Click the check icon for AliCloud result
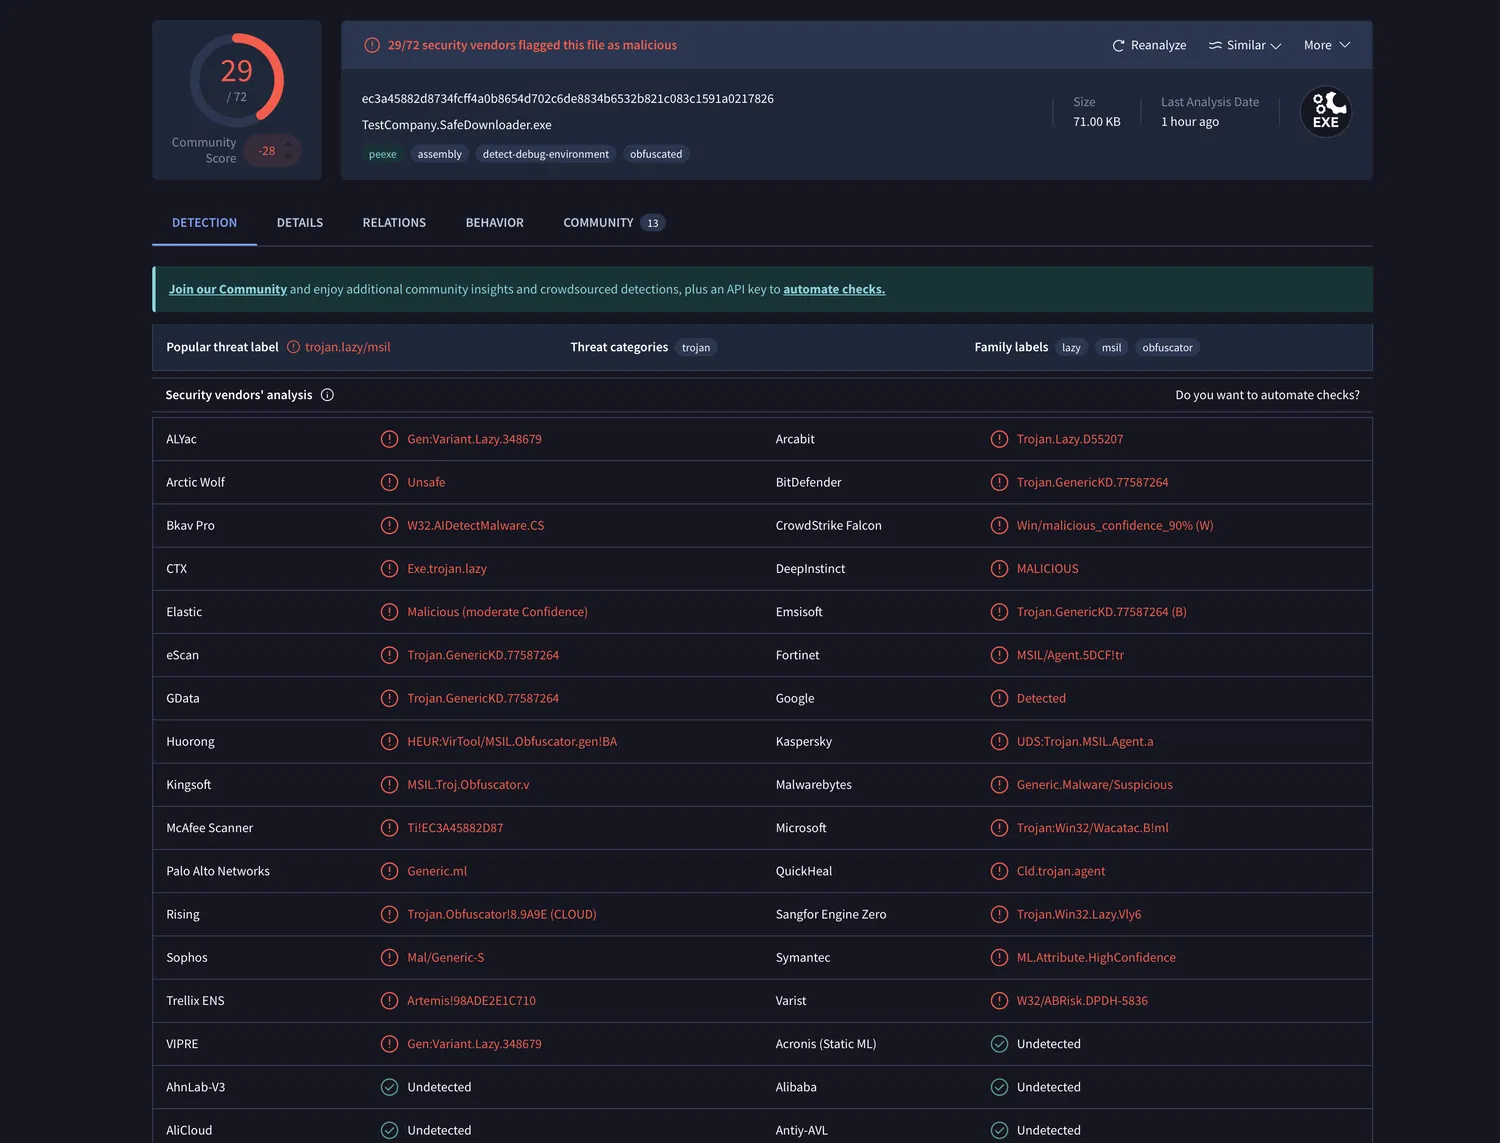 tap(390, 1130)
